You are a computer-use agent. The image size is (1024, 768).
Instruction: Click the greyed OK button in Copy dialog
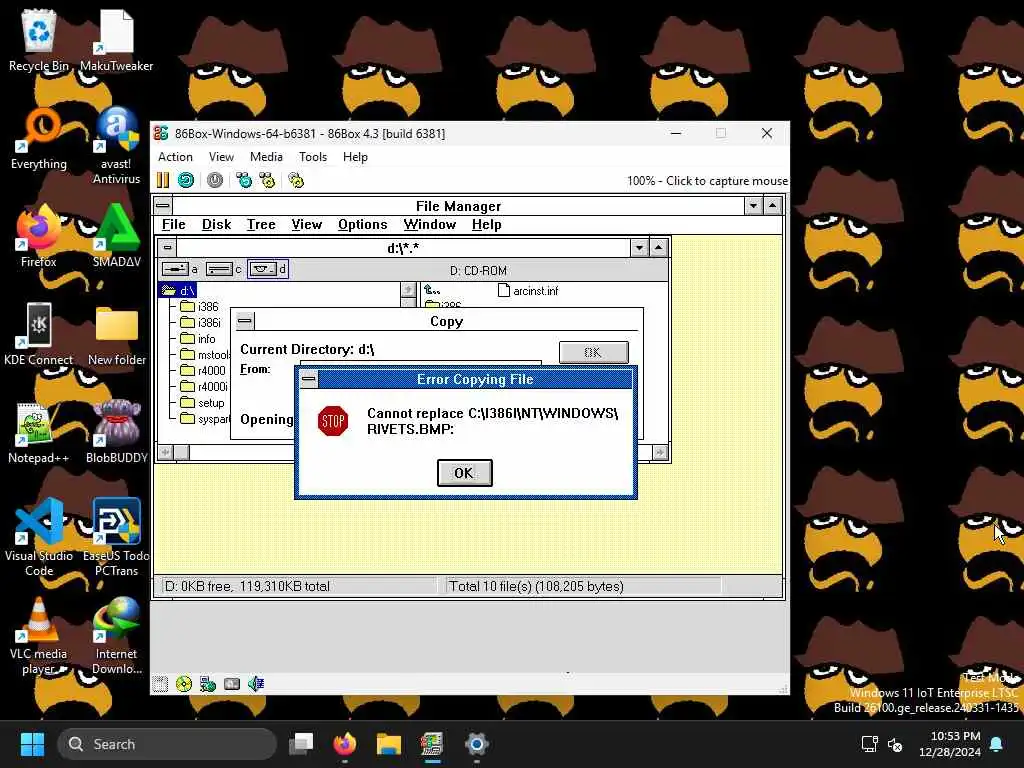594,352
